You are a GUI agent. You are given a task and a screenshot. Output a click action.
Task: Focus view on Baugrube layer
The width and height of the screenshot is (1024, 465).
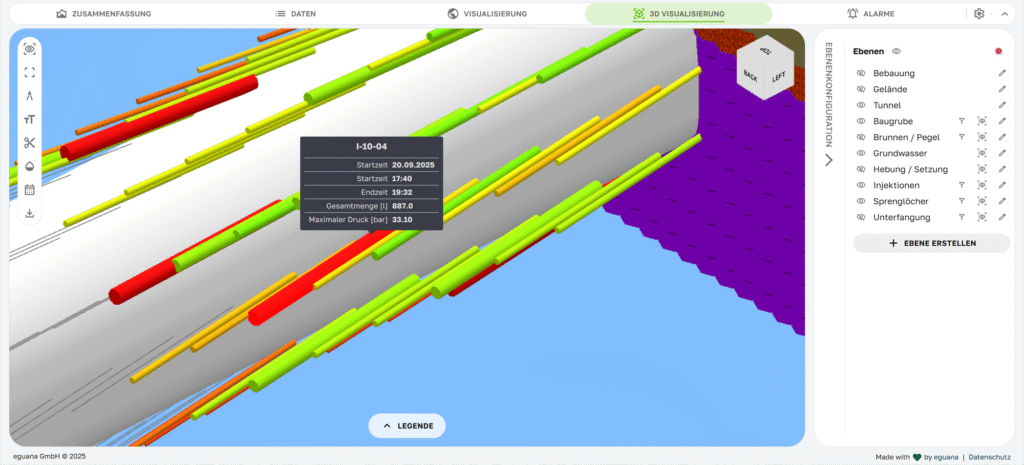pos(982,121)
